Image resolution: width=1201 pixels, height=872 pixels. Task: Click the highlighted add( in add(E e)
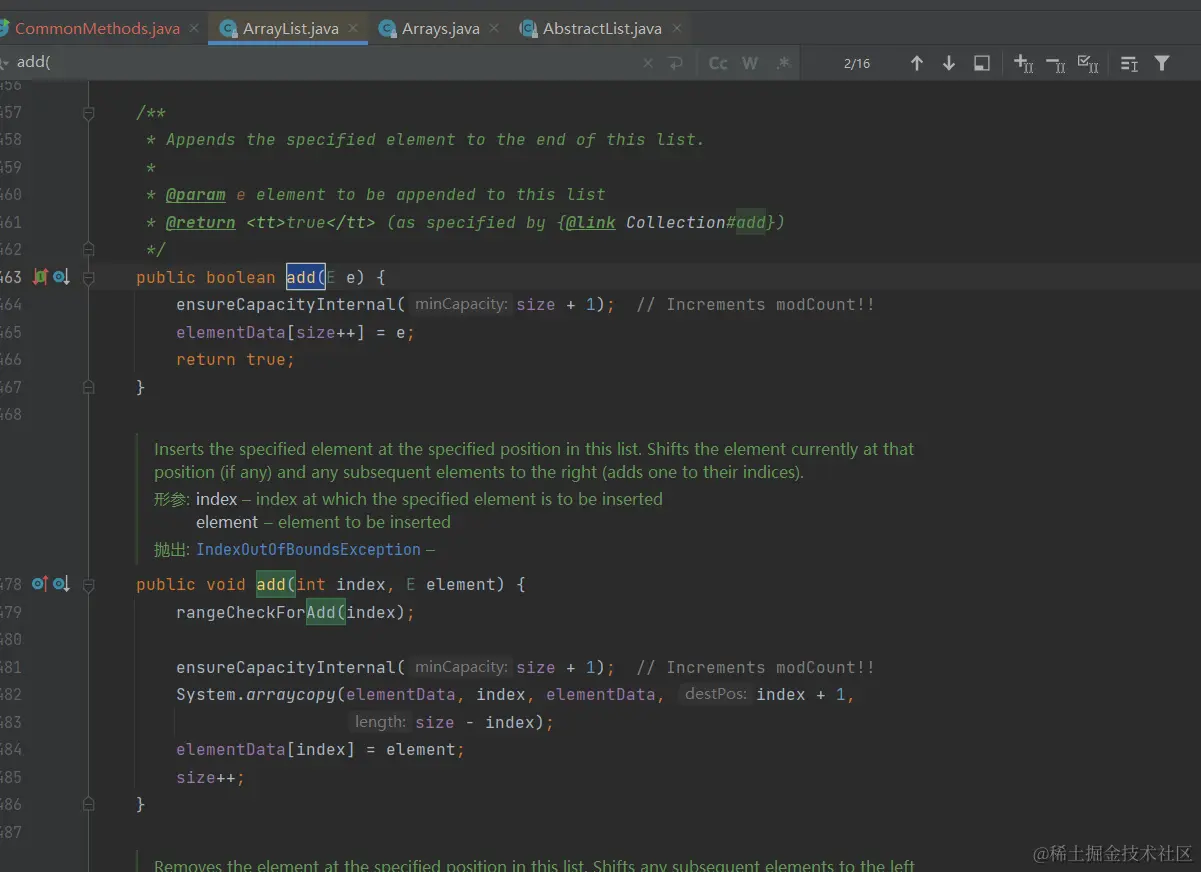pos(306,277)
